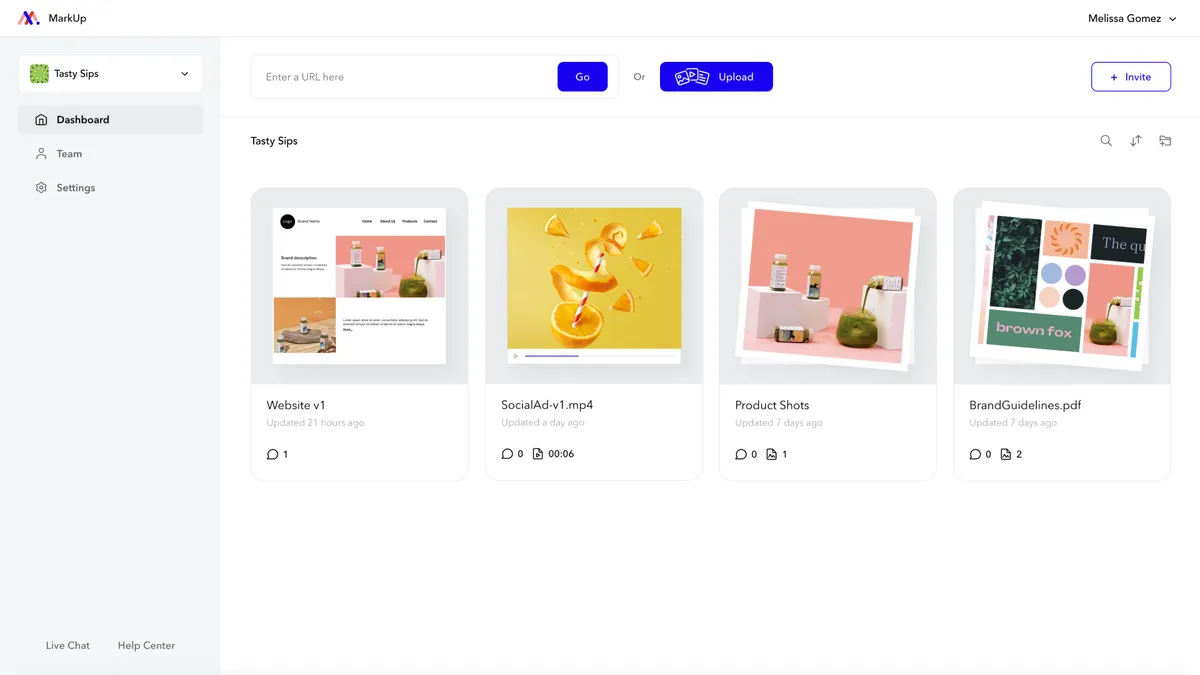The image size is (1200, 675).
Task: Open the BrandGuidelines.pdf thumbnail
Action: [1062, 286]
